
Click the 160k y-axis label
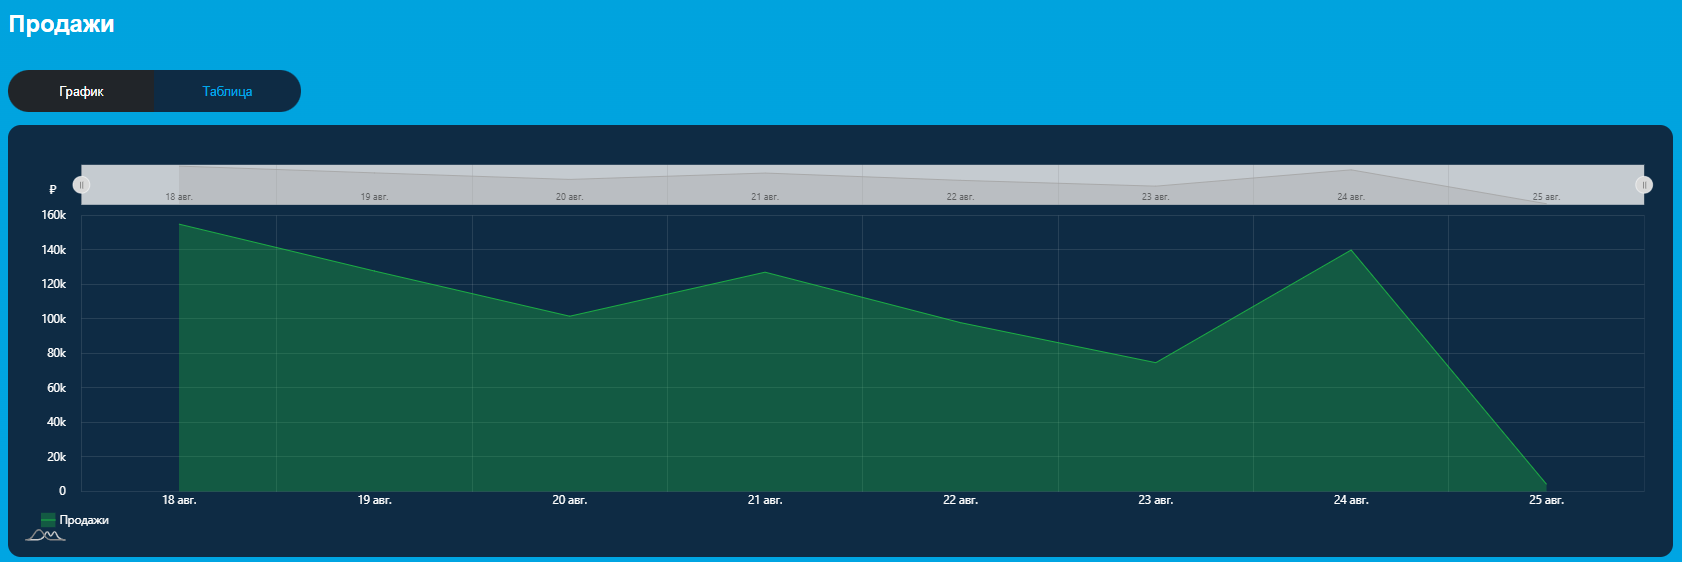[x=54, y=215]
